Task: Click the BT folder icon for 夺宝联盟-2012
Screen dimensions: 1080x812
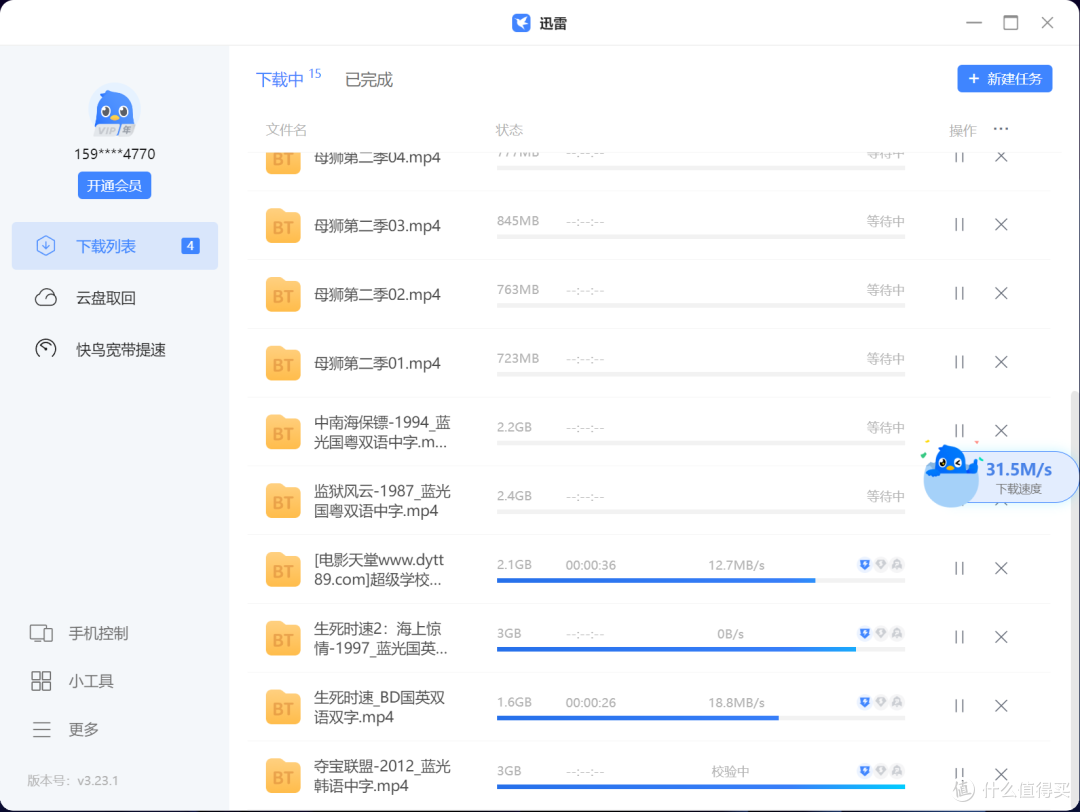Action: click(x=283, y=776)
